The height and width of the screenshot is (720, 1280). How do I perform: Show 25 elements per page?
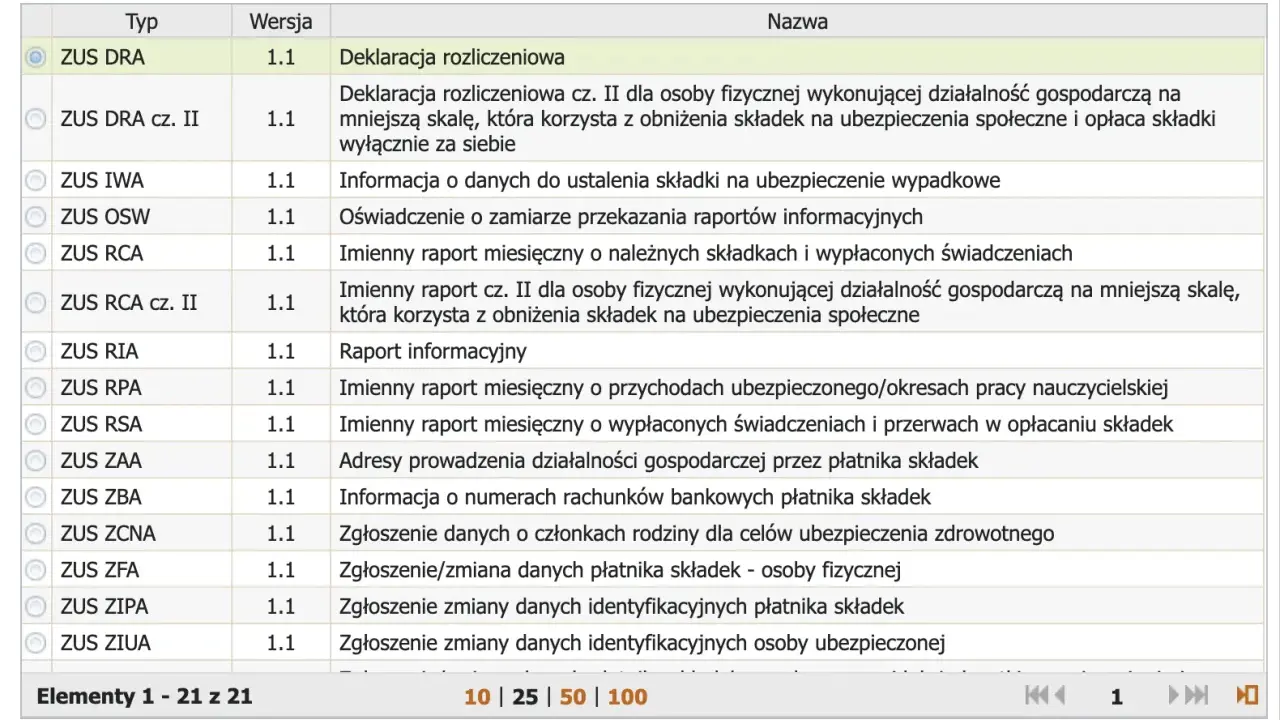[x=525, y=696]
